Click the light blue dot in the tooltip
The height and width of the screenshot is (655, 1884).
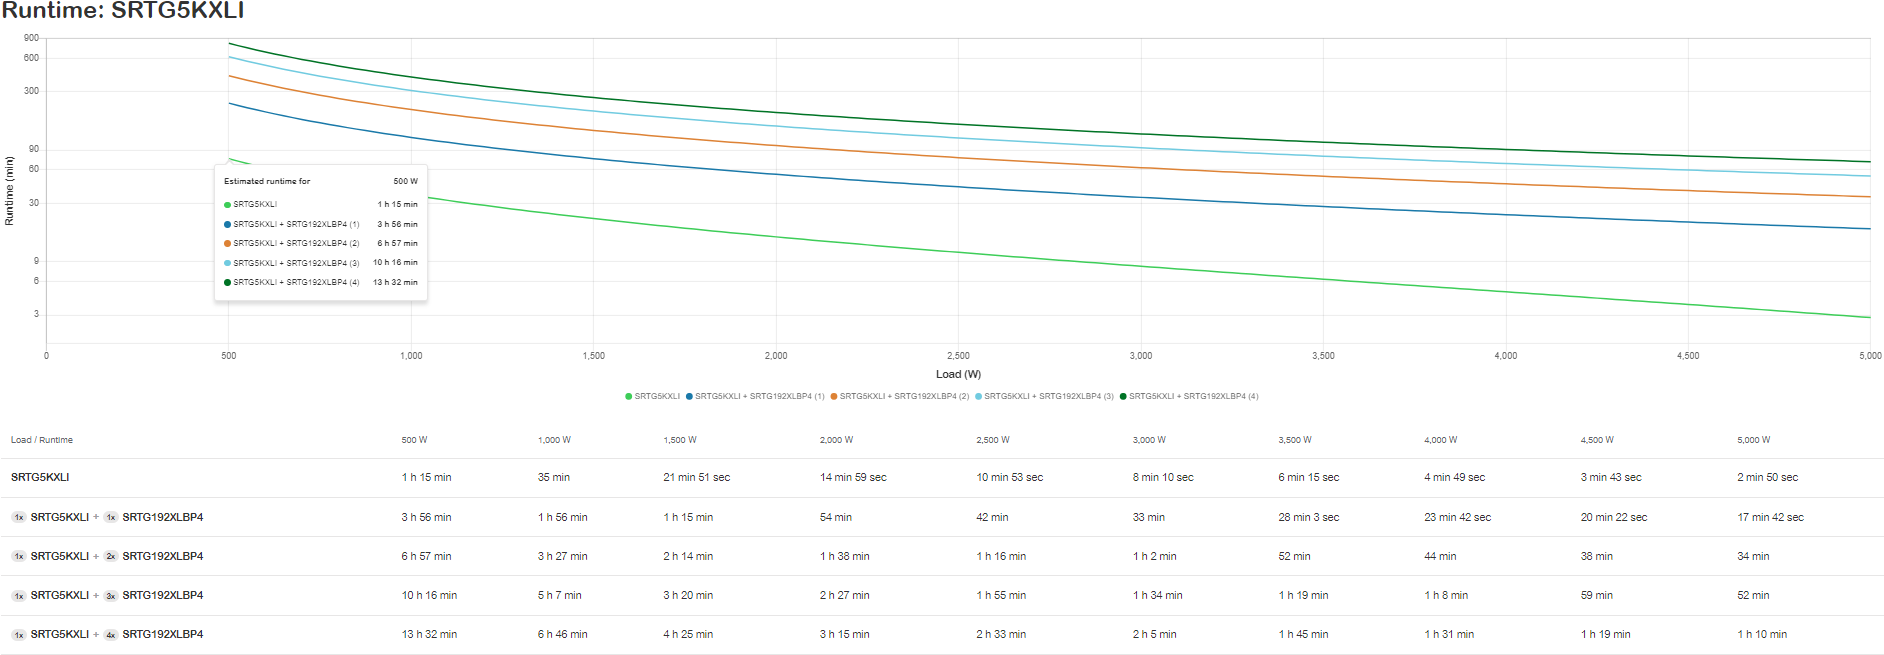click(227, 263)
